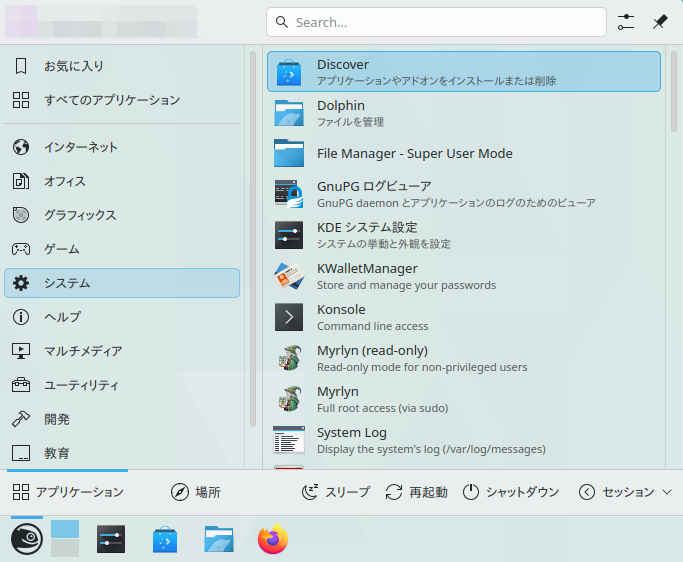This screenshot has width=683, height=562.
Task: Launch Discover software center from the list
Action: point(463,72)
